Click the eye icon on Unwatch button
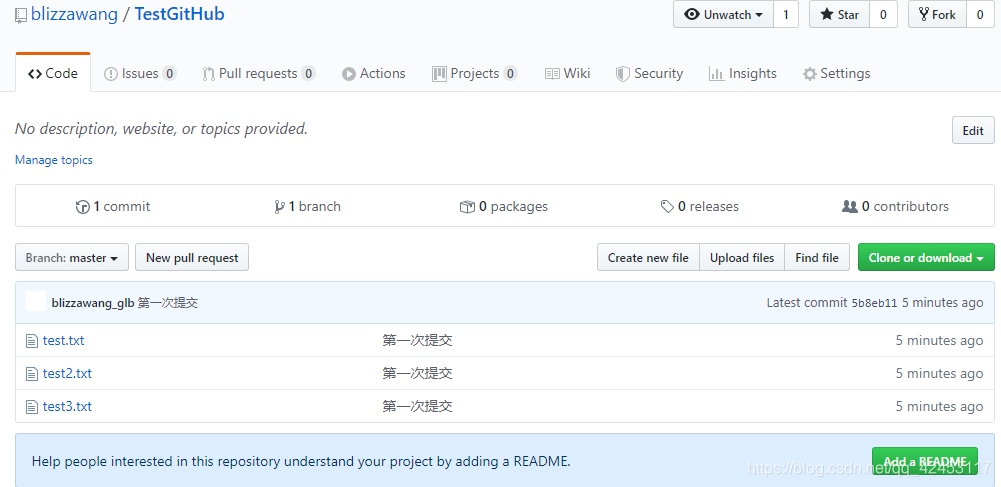Viewport: 1001px width, 487px height. [692, 14]
